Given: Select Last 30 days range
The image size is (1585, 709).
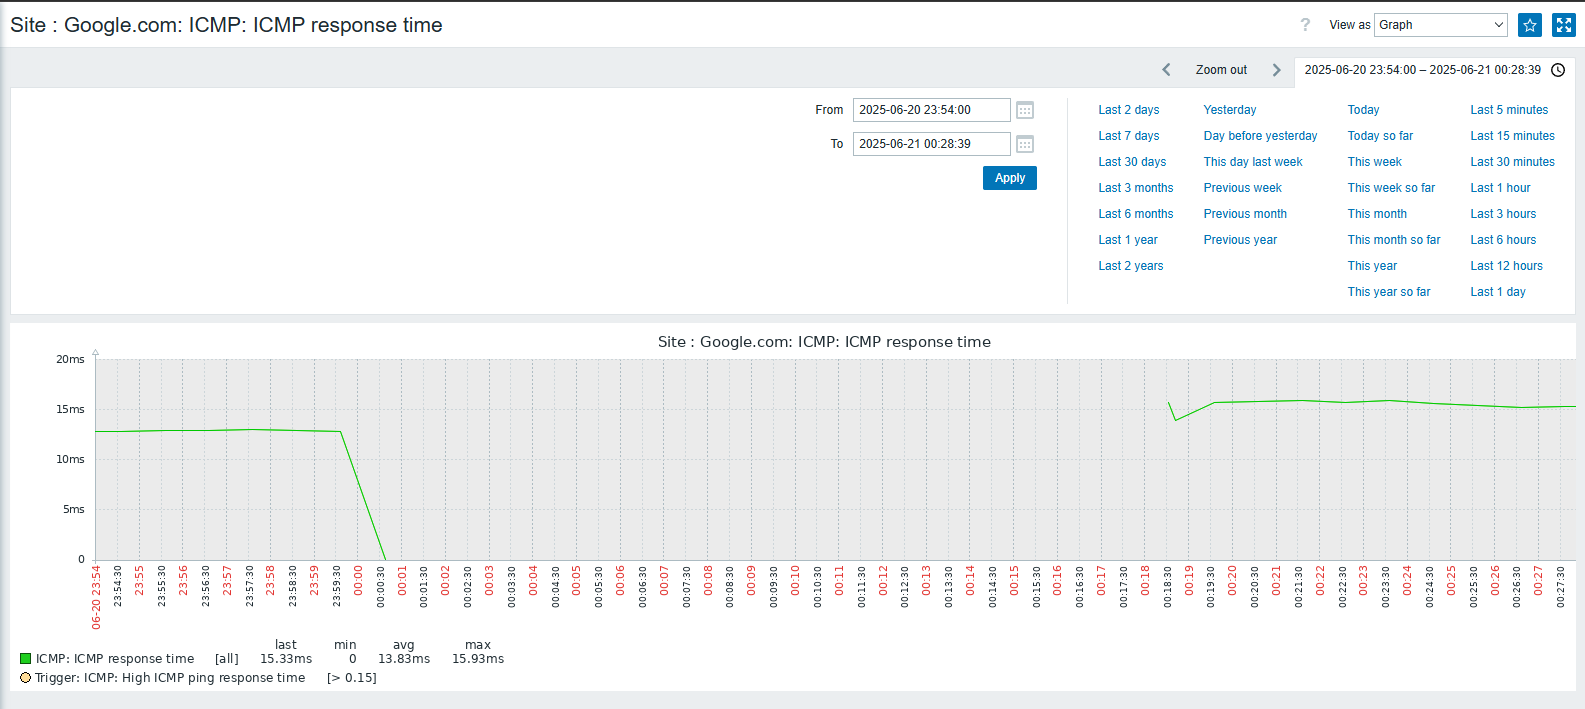Looking at the screenshot, I should [1132, 162].
